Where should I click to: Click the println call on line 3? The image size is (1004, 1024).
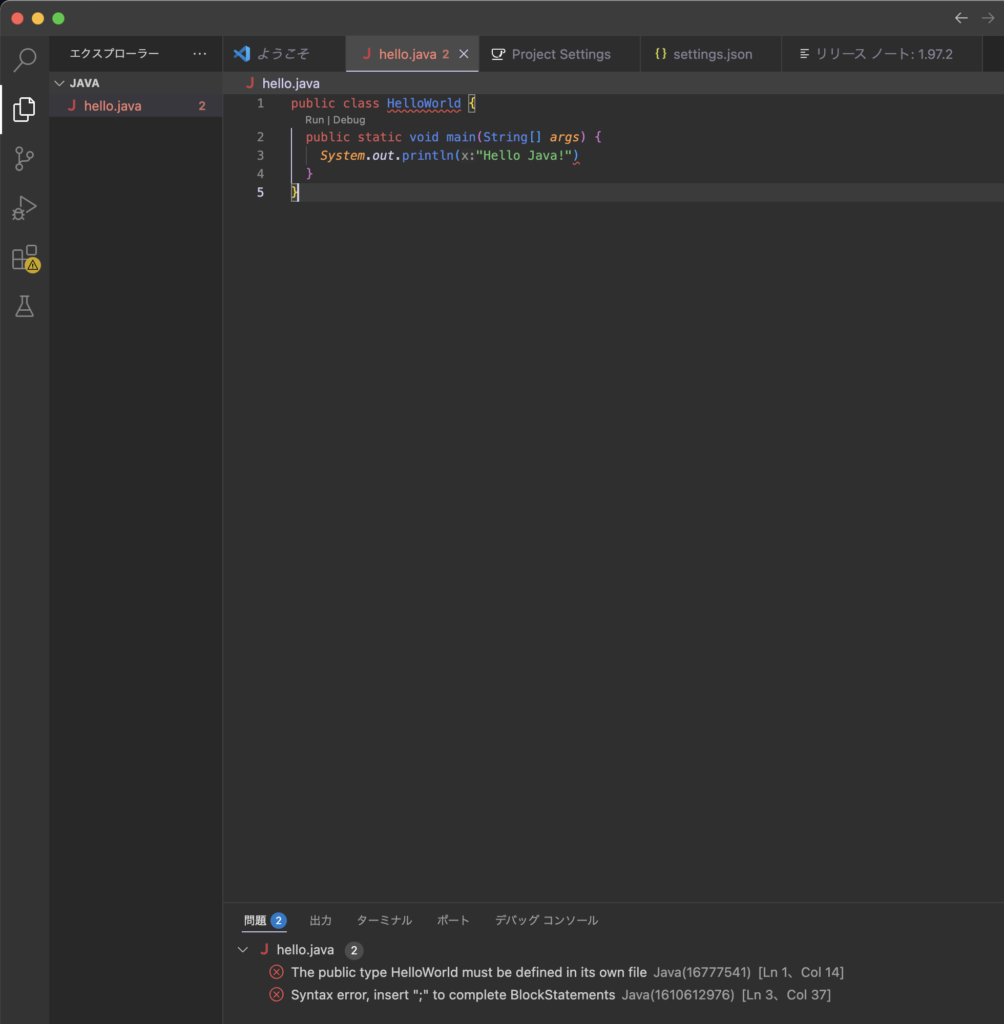[427, 155]
